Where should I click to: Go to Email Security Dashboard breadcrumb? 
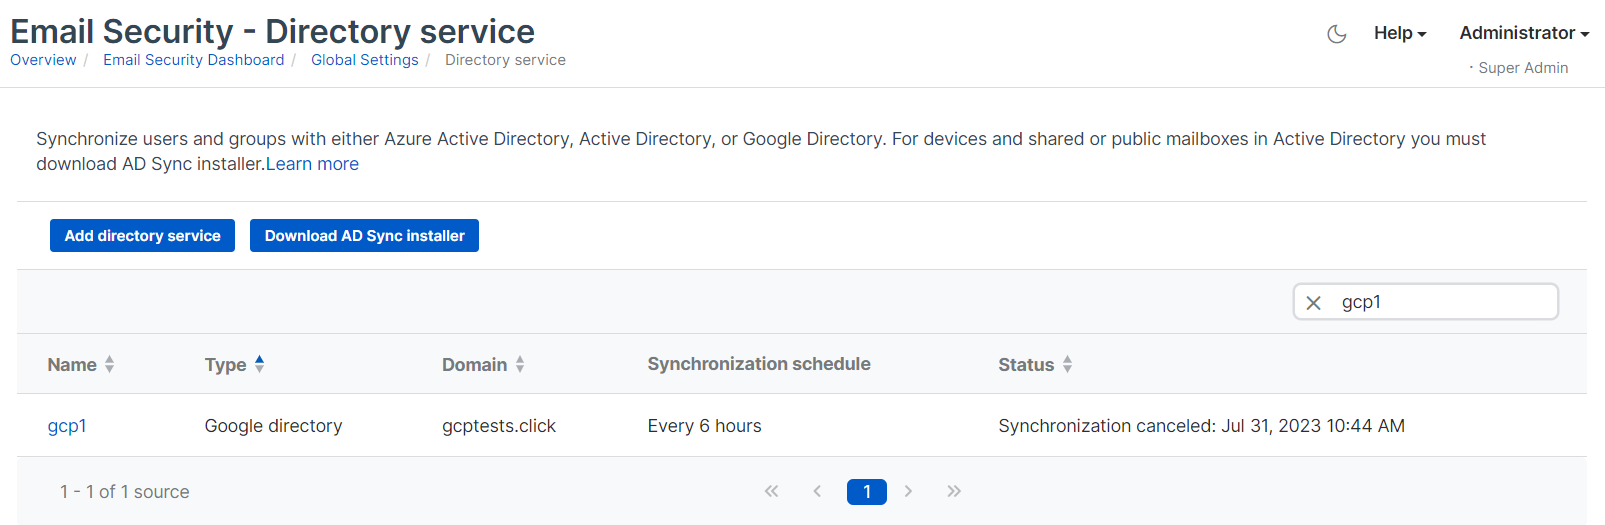193,60
